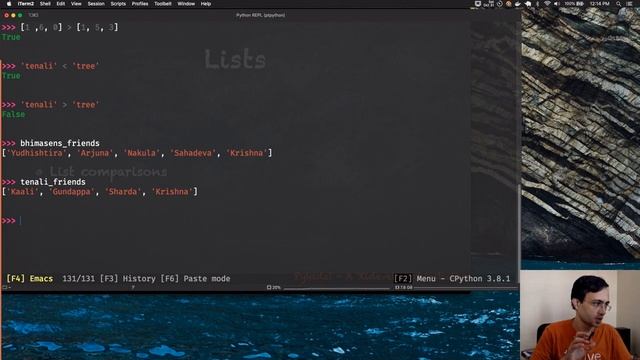640x360 pixels.
Task: Open the Wi-Fi menu bar icon
Action: (x=547, y=4)
